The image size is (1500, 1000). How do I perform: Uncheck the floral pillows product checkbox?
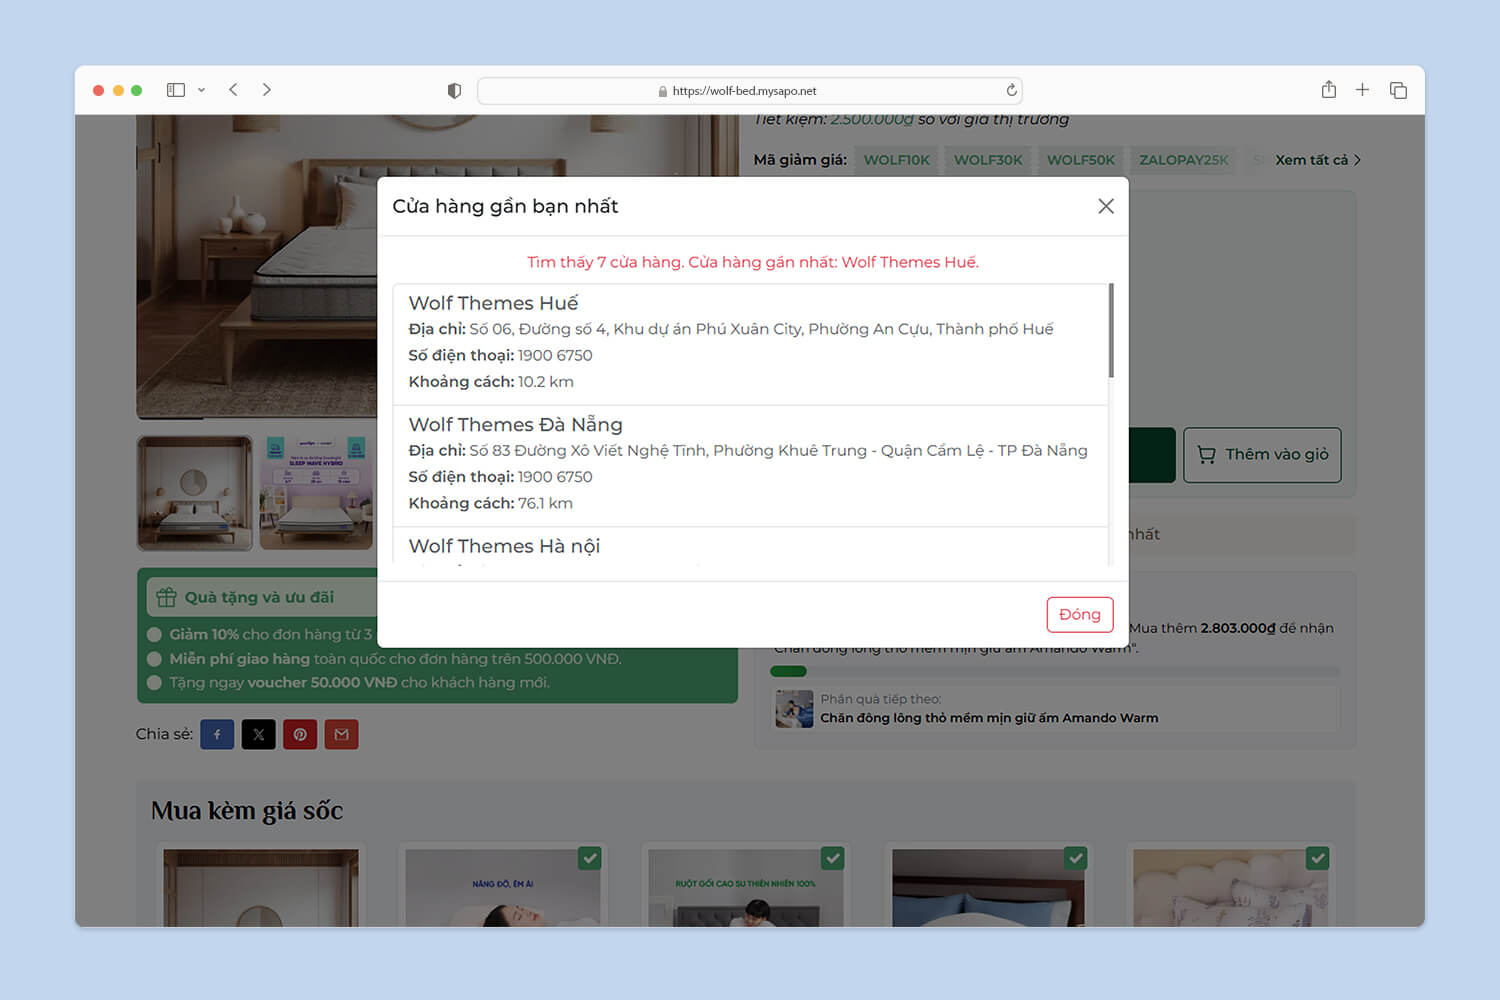[x=1318, y=858]
